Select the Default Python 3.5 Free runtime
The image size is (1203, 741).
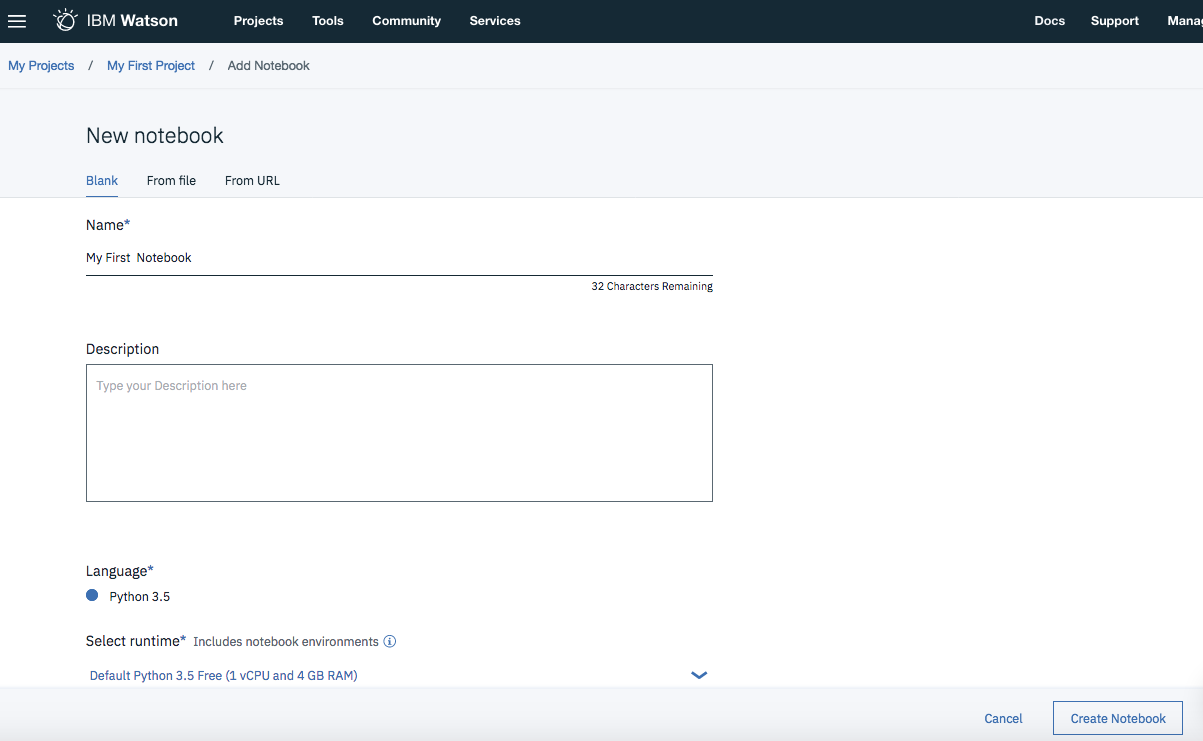pos(222,675)
